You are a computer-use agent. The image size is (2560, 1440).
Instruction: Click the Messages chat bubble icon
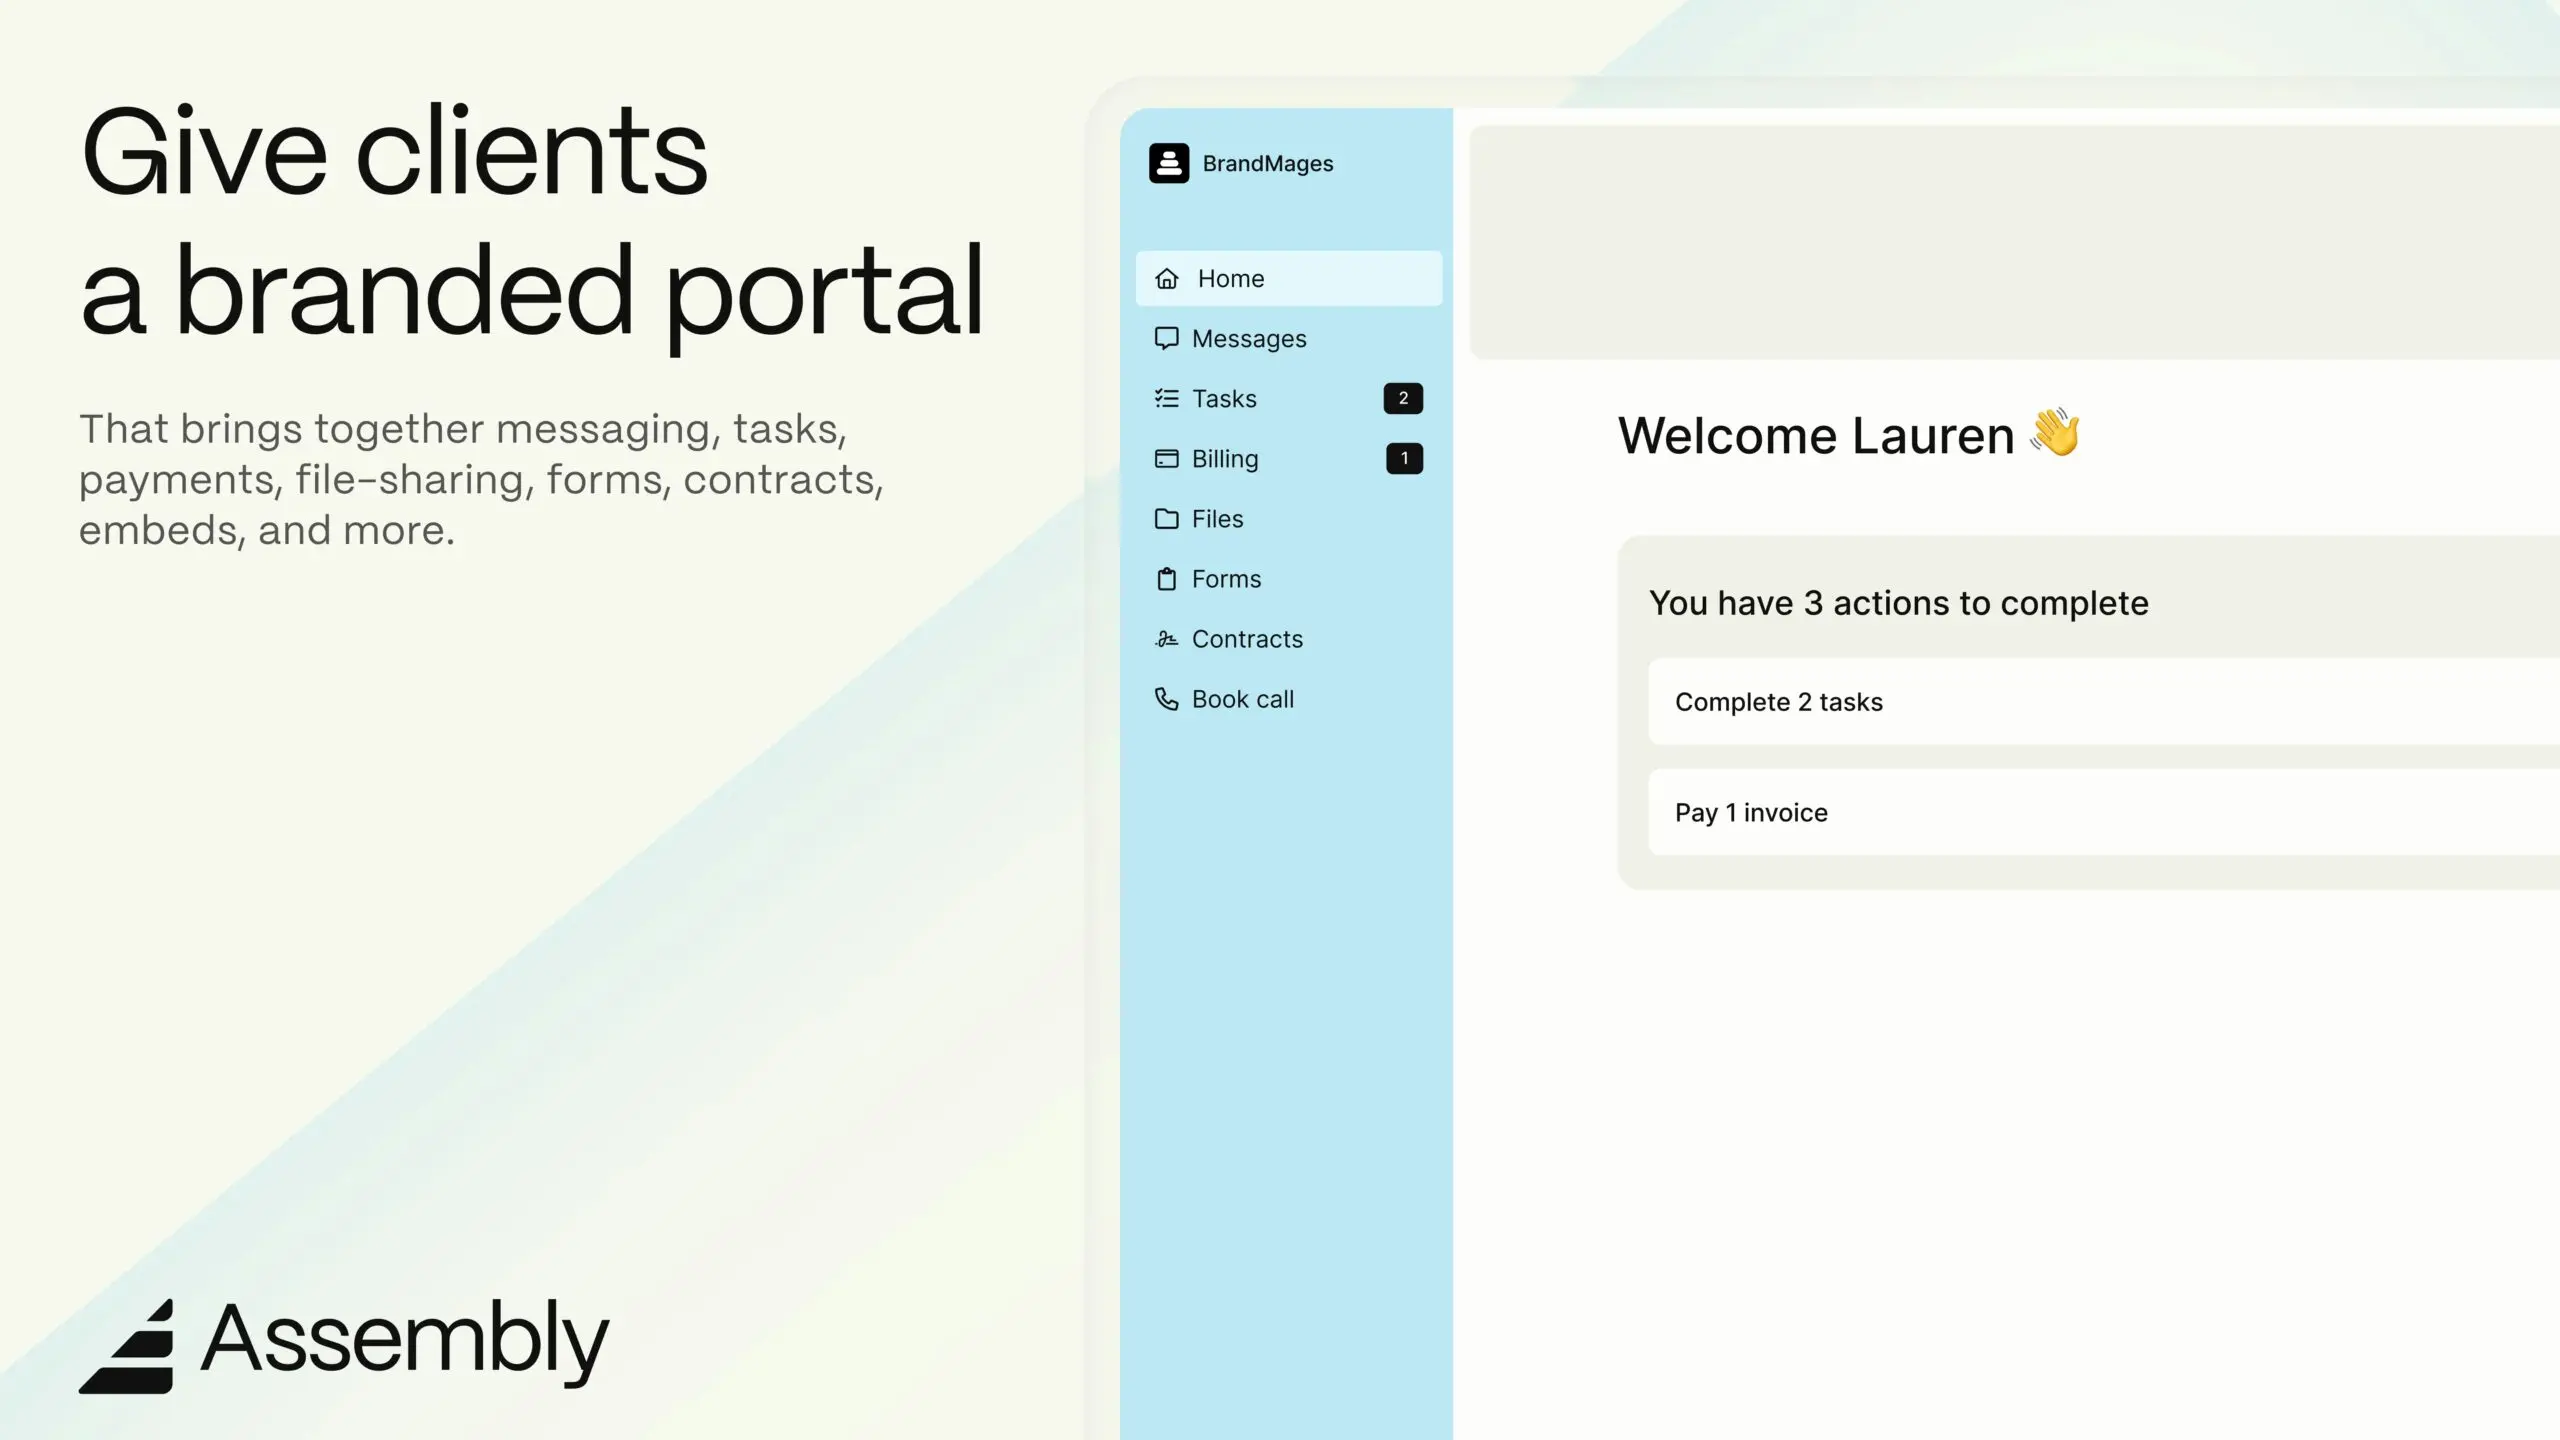coord(1166,338)
